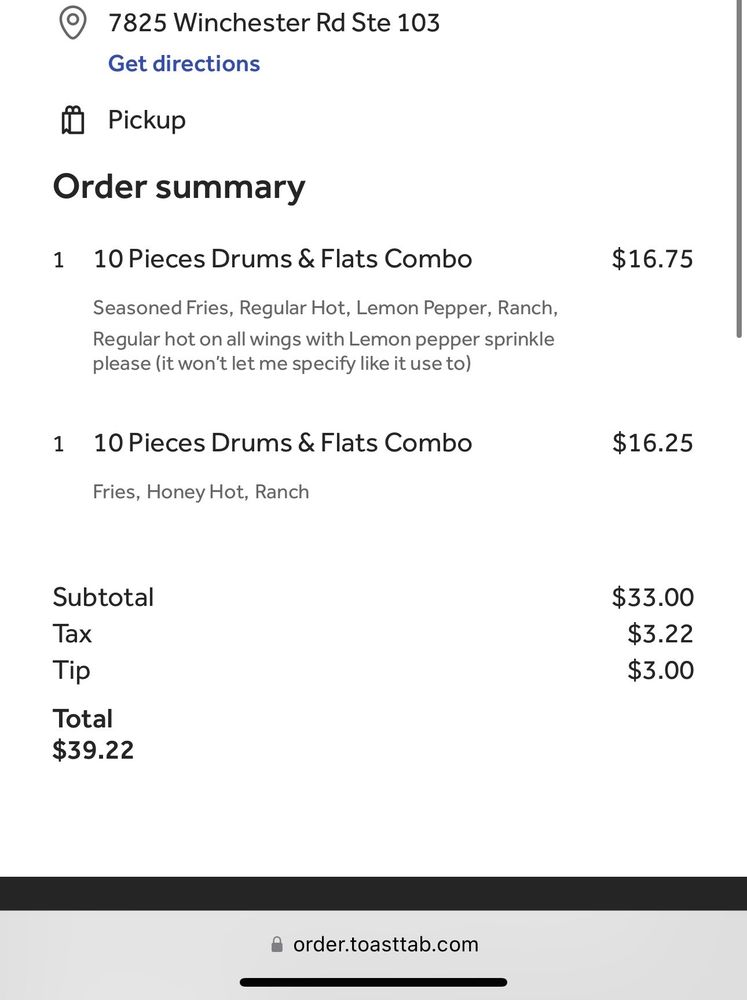747x1000 pixels.
Task: Select the 7825 Winchester Rd address text
Action: 274,22
